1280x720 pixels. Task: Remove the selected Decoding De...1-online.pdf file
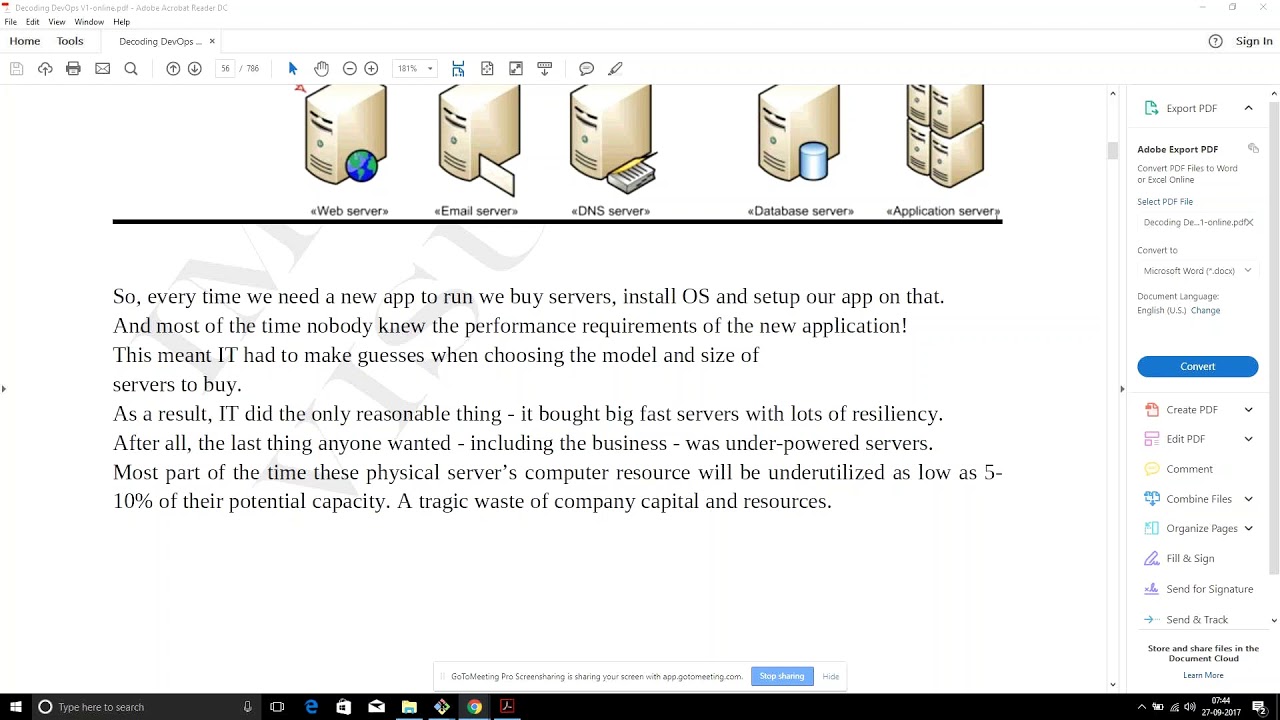pyautogui.click(x=1249, y=222)
